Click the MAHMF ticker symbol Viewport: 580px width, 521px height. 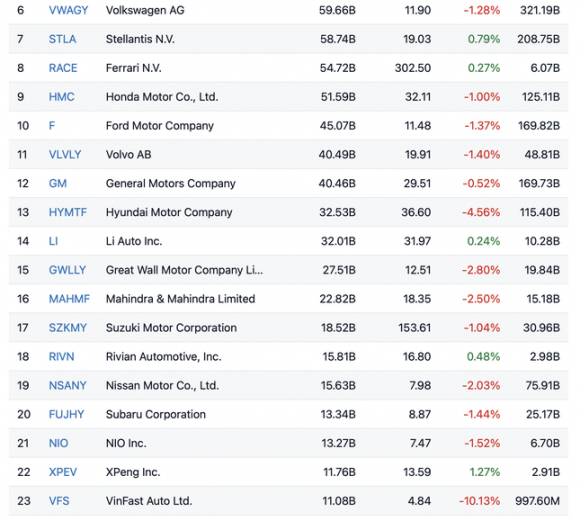69,299
